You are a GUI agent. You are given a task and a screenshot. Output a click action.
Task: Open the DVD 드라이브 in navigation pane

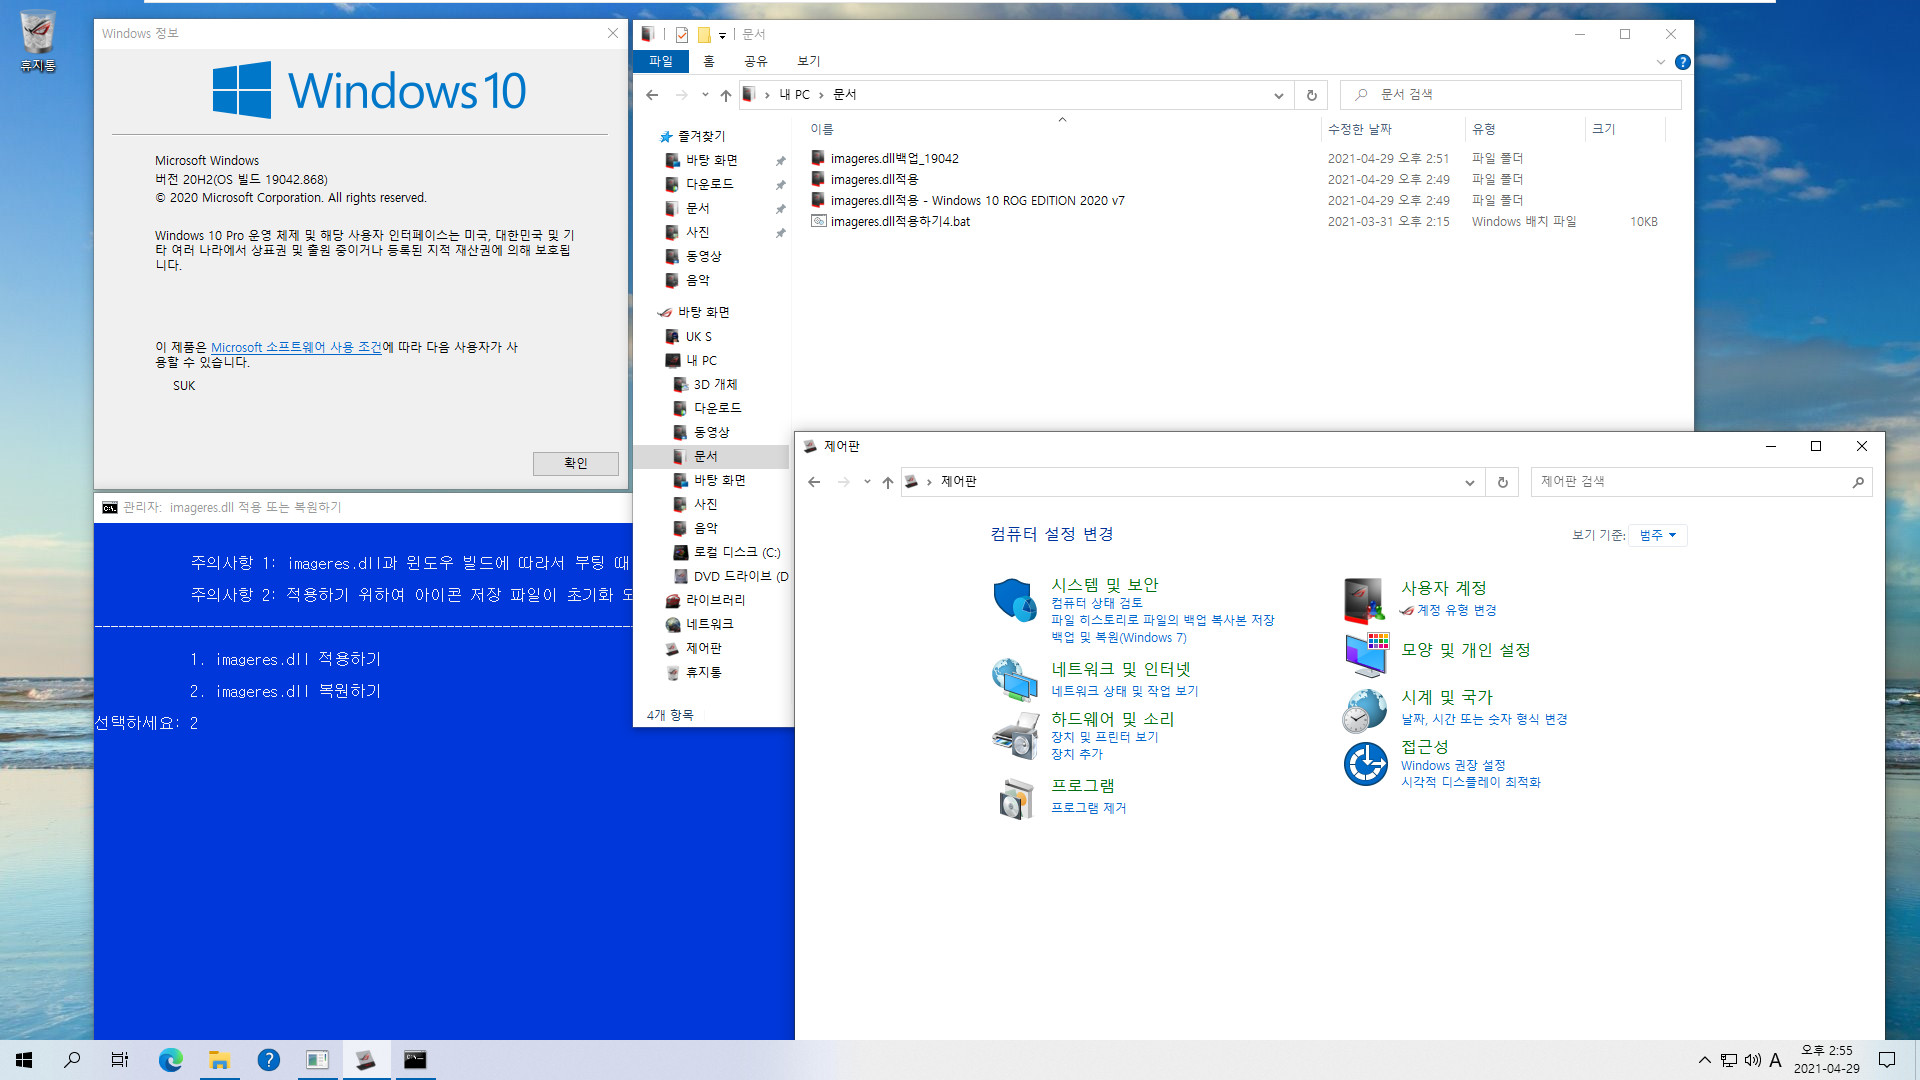pos(740,577)
